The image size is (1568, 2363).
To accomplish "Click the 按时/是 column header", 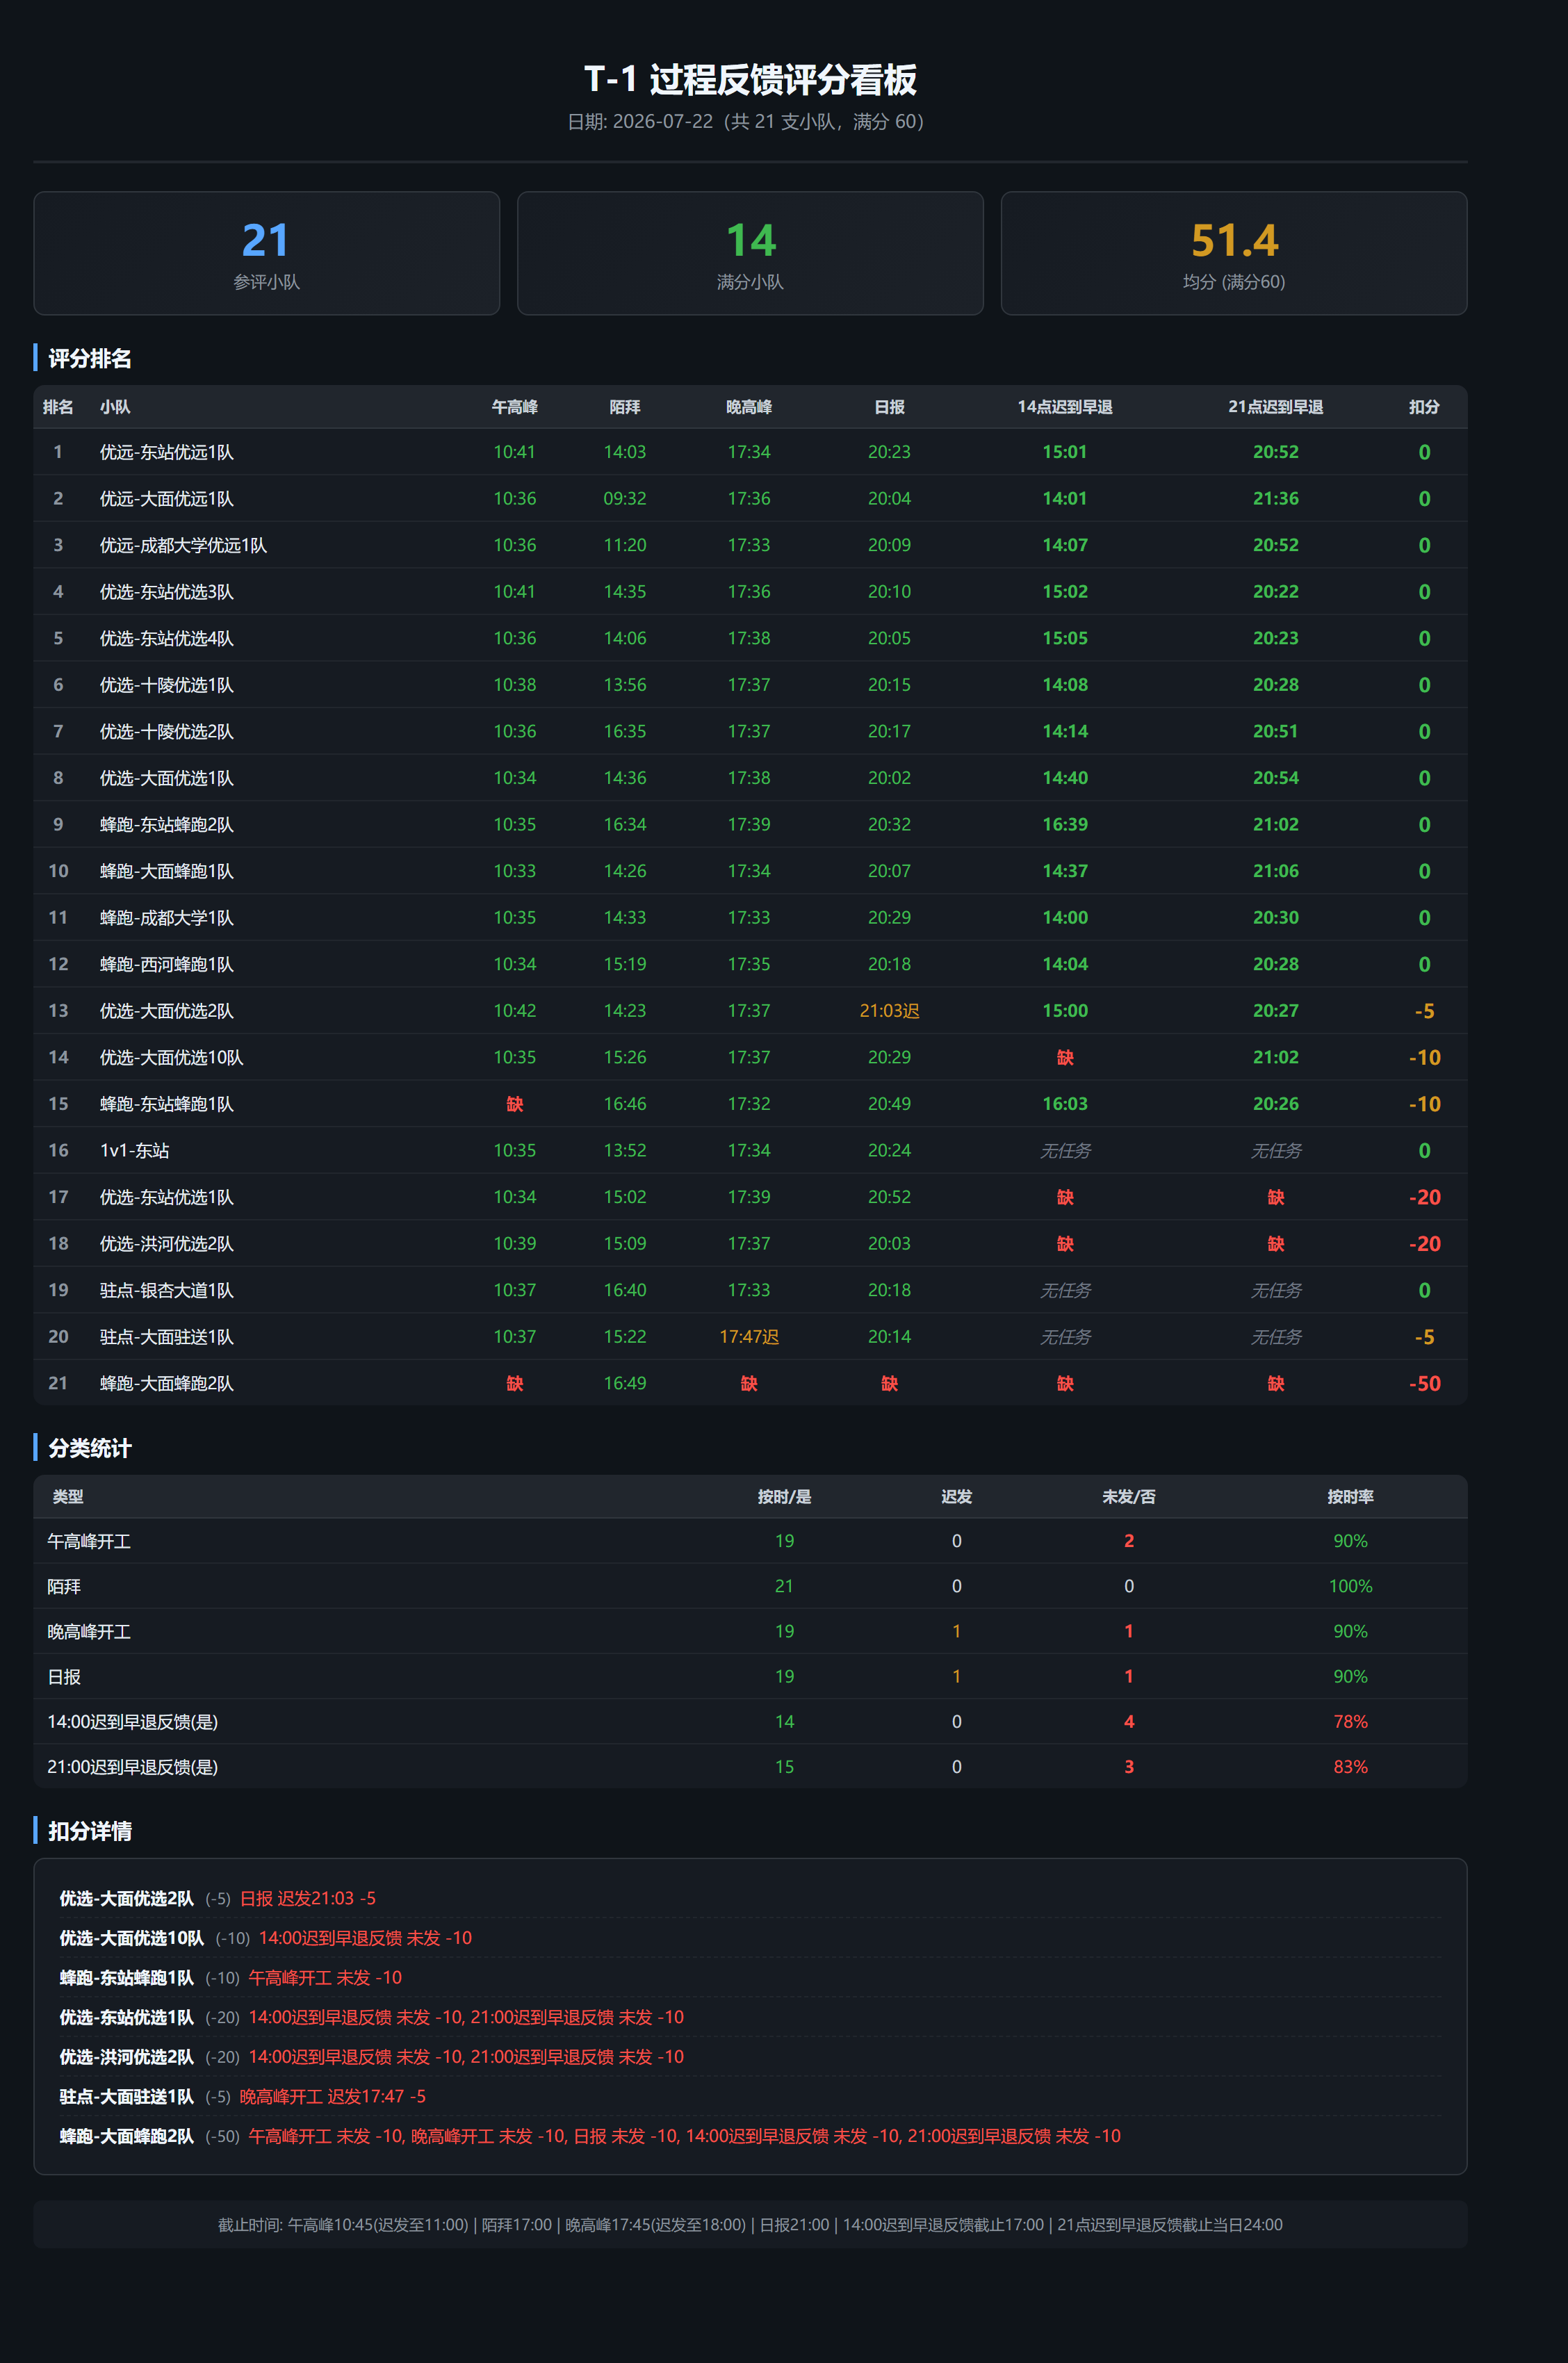I will click(x=784, y=1497).
